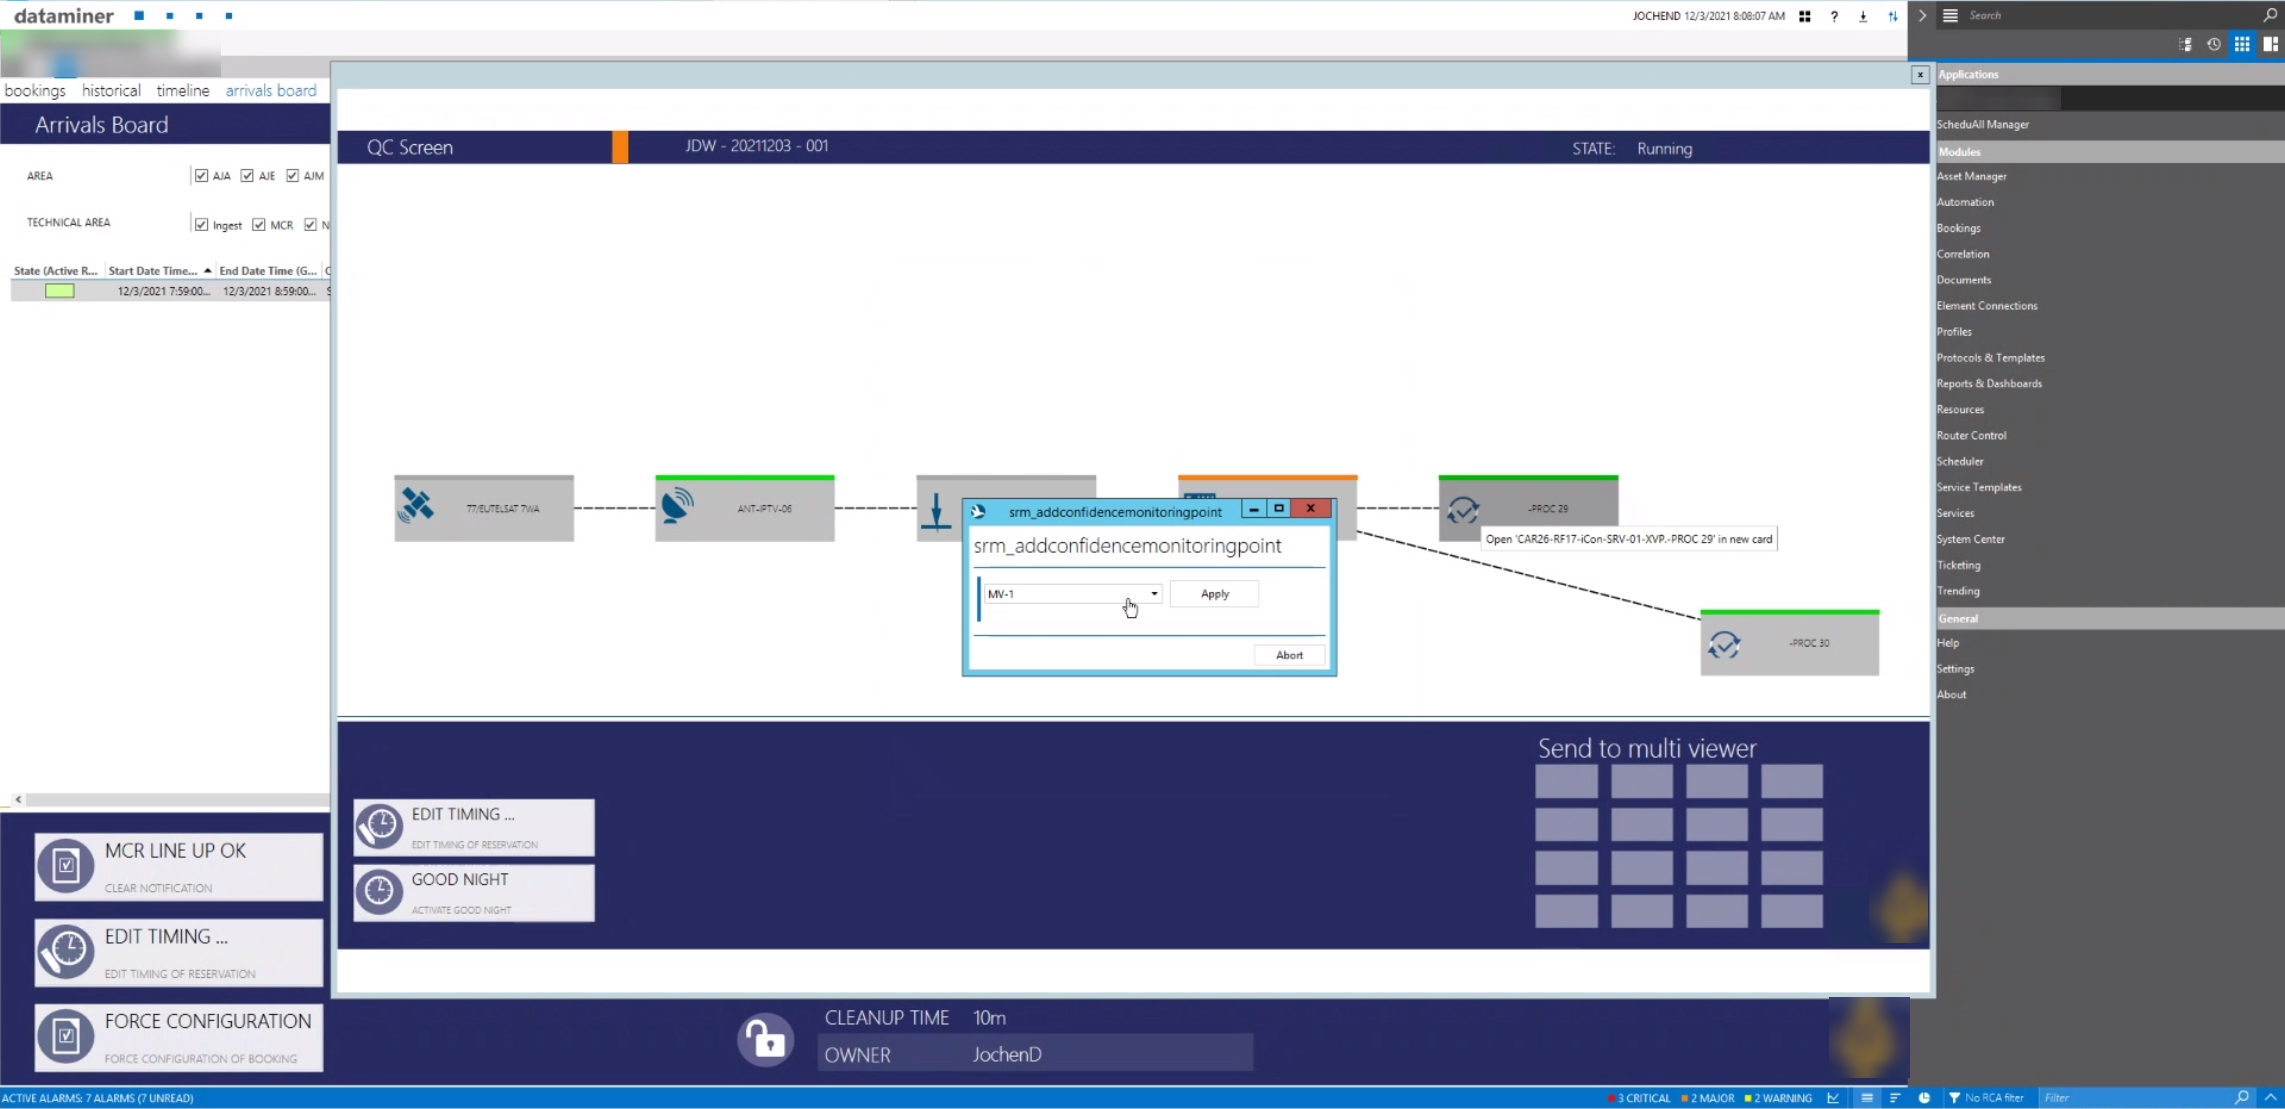Click the RCA filter funnel icon in alarm bar
Viewport: 2285px width, 1109px height.
(1954, 1098)
